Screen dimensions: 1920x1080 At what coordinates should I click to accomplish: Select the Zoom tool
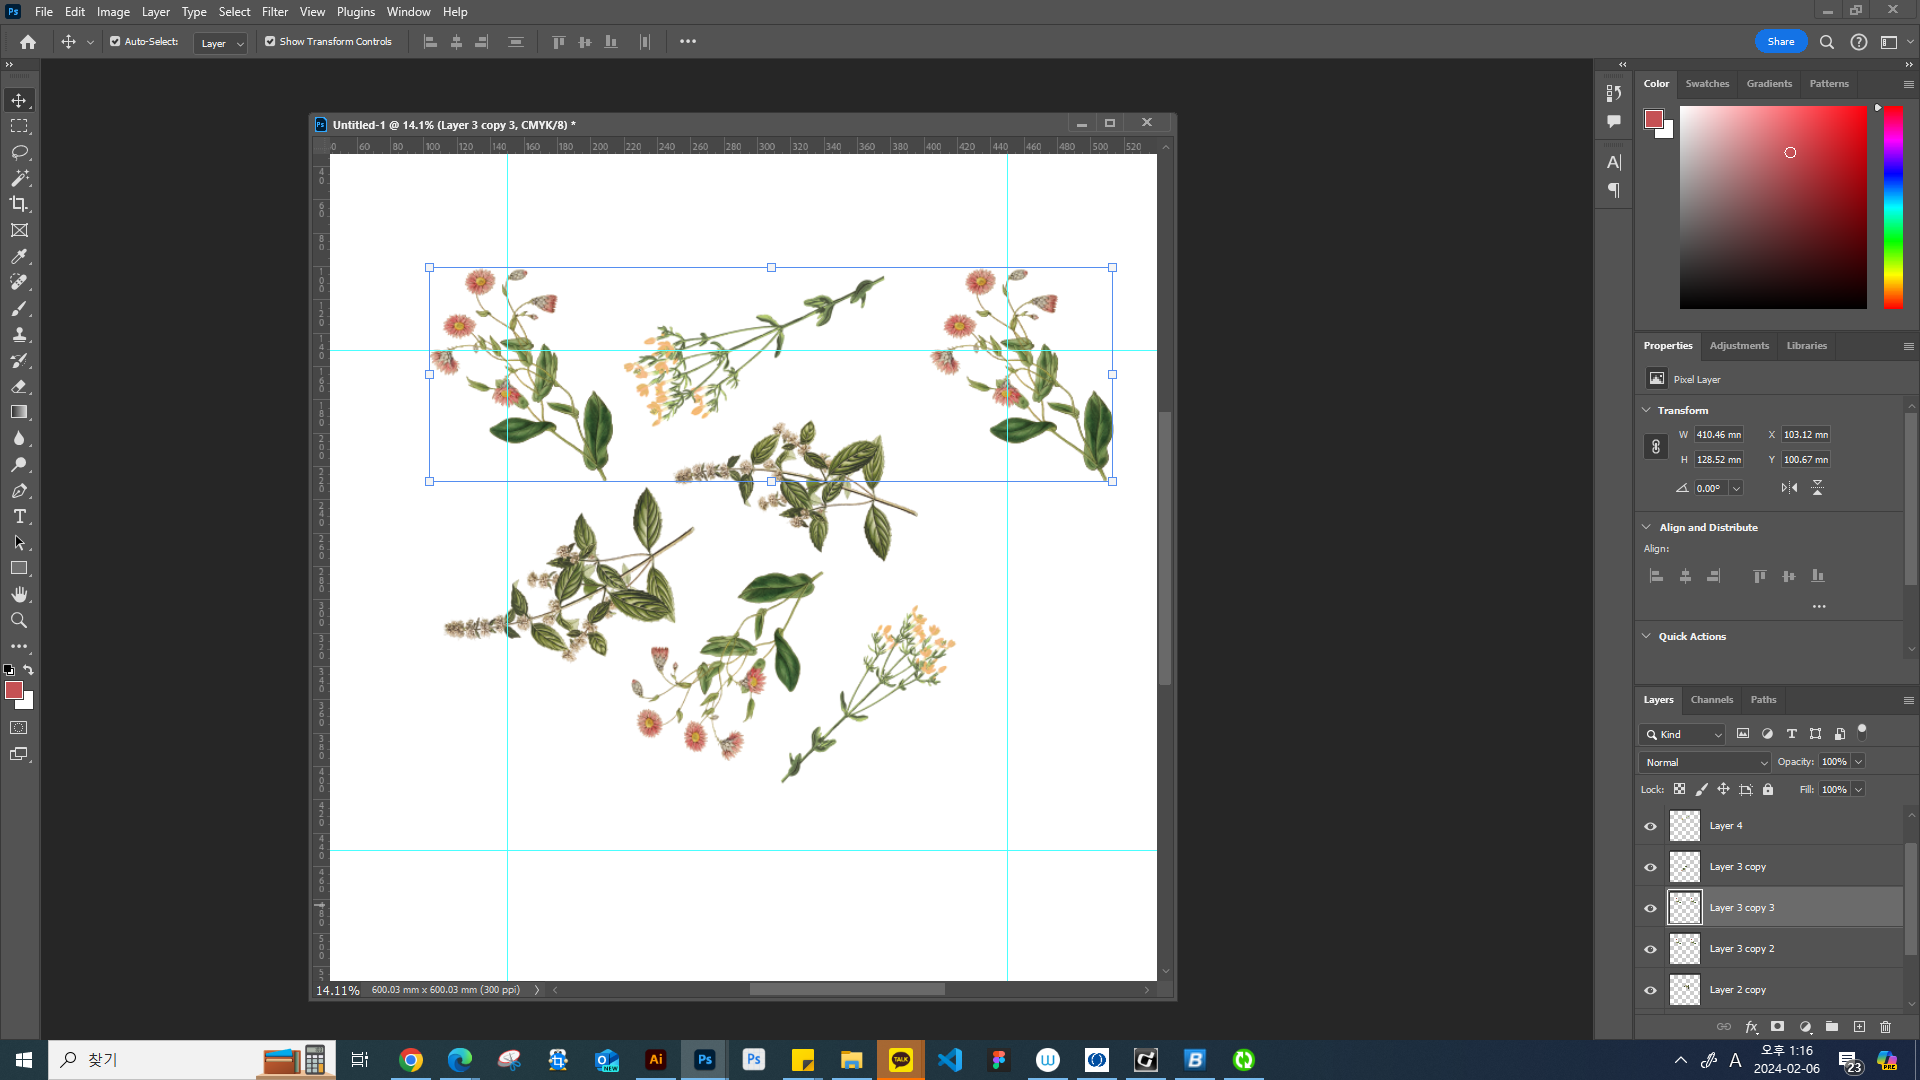click(19, 620)
